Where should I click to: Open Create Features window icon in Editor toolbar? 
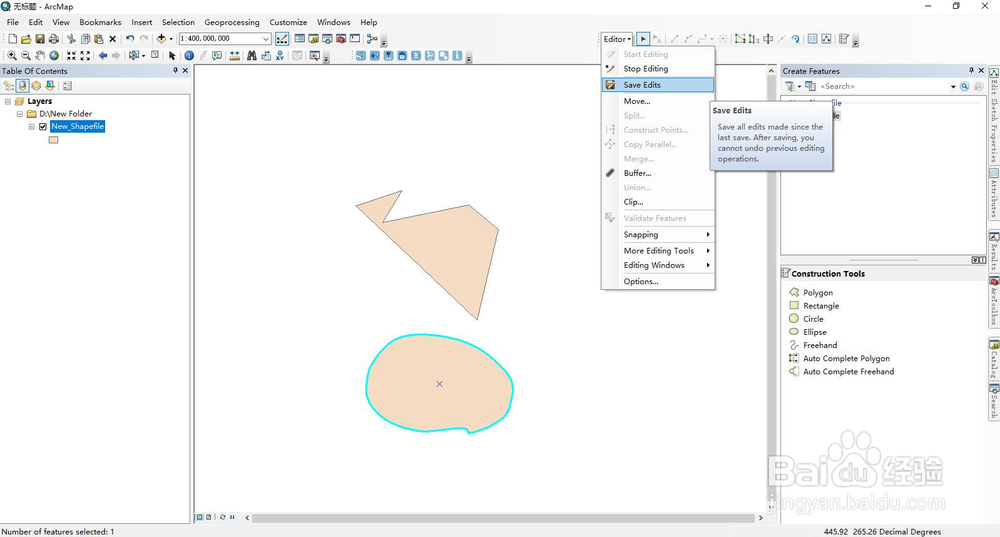[844, 39]
